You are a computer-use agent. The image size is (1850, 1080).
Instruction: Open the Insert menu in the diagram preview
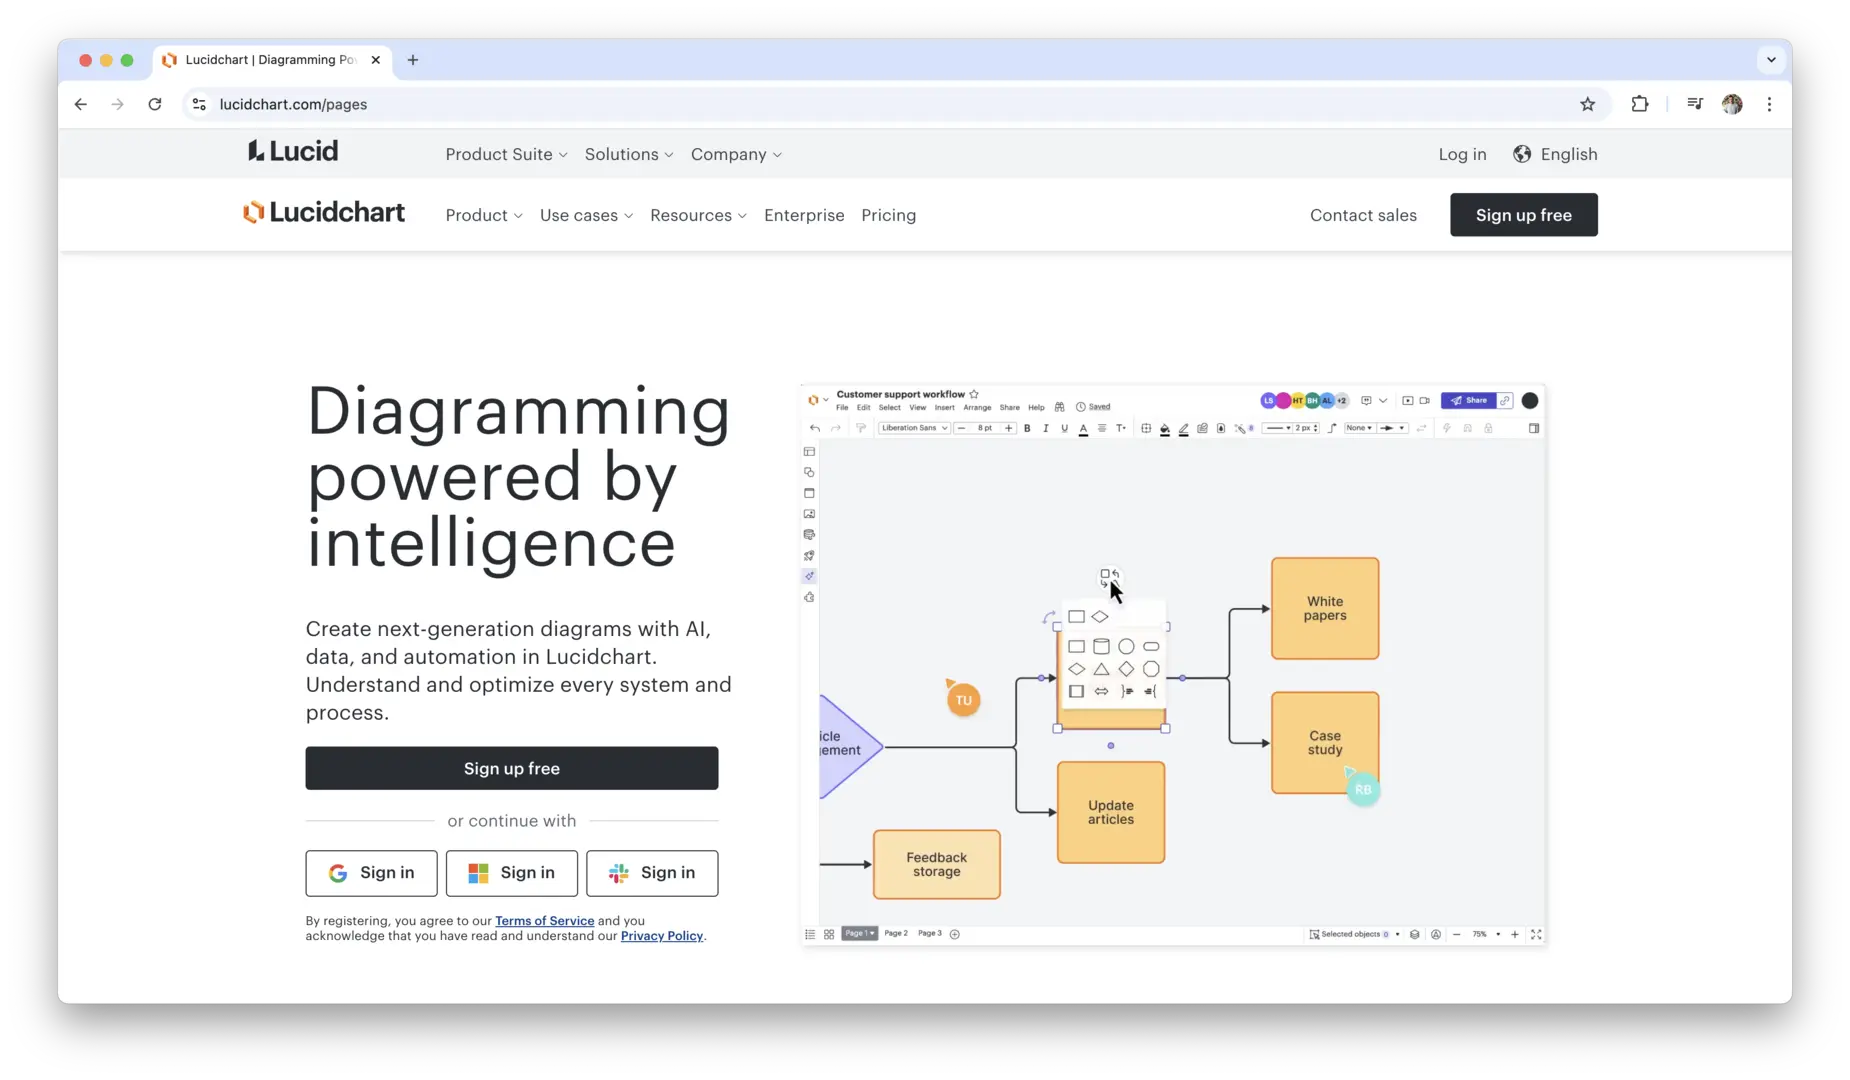[x=944, y=408]
